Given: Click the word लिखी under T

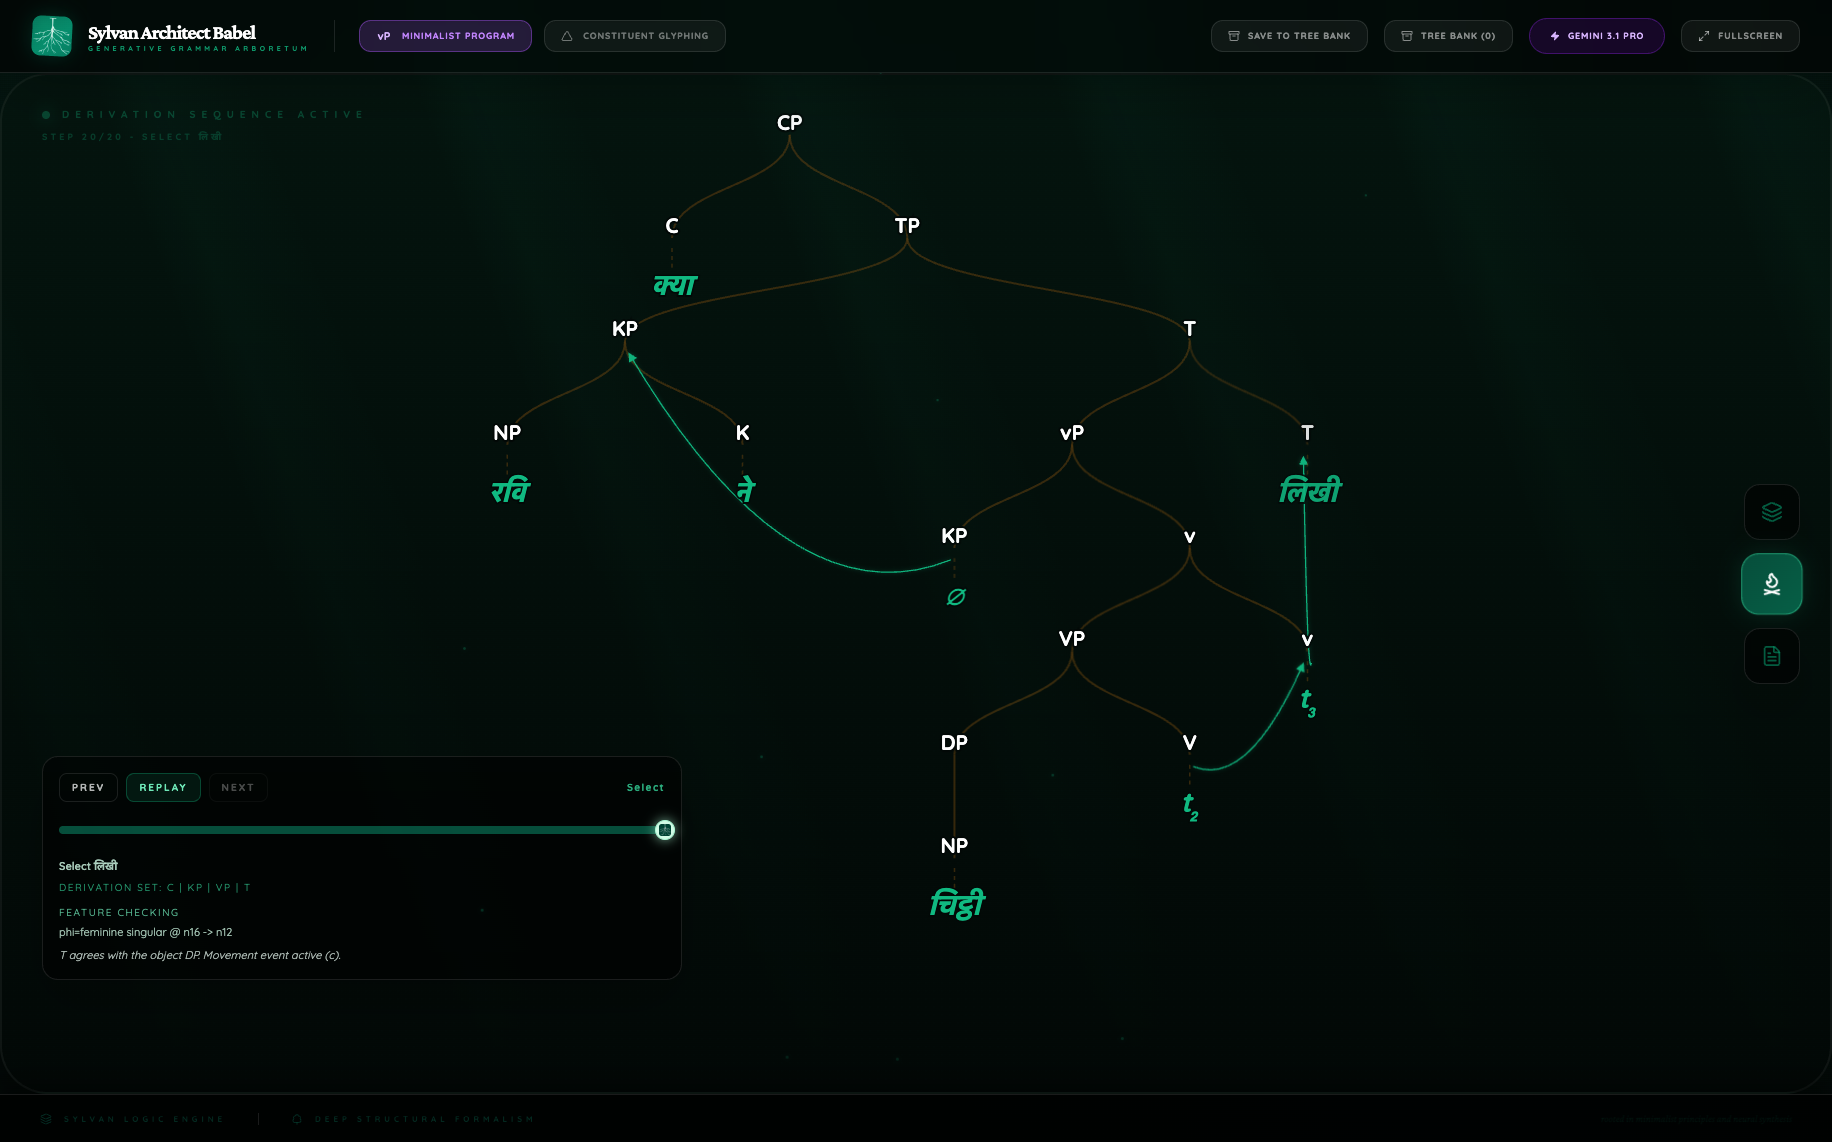Looking at the screenshot, I should 1309,491.
